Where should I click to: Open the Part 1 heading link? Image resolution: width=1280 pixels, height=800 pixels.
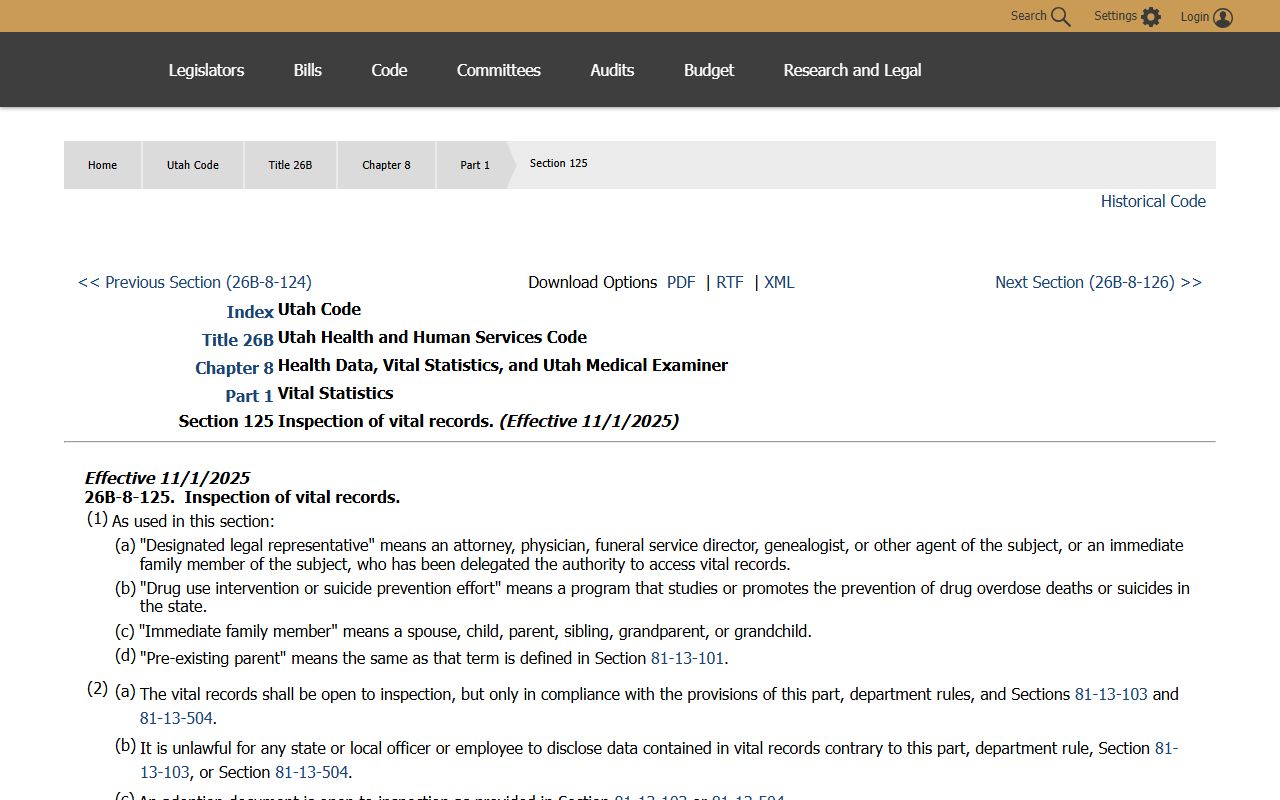pyautogui.click(x=249, y=396)
